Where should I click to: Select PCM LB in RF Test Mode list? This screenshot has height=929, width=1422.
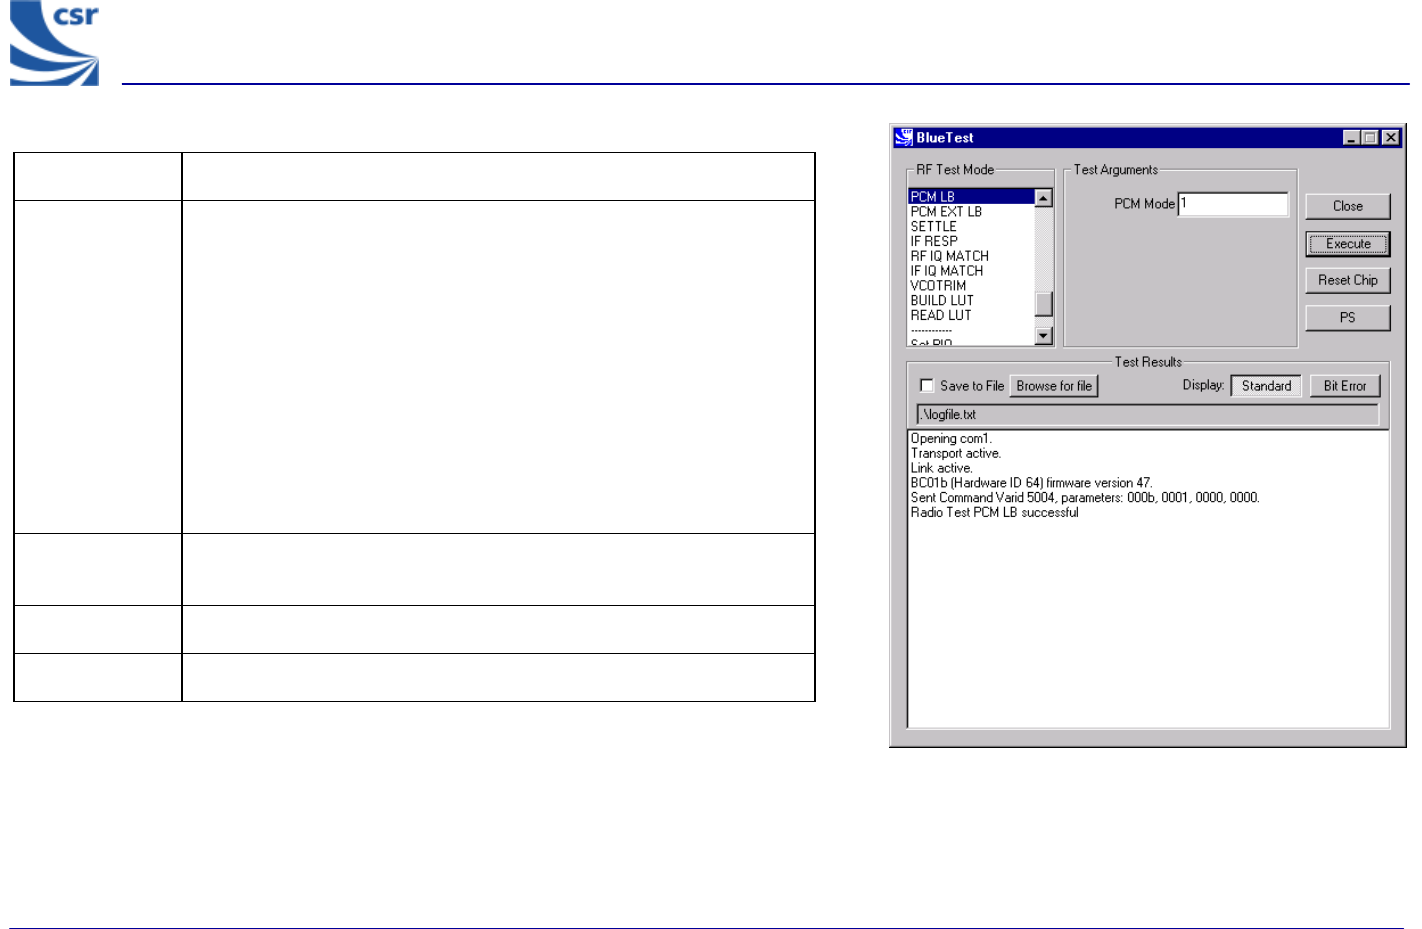(x=971, y=197)
